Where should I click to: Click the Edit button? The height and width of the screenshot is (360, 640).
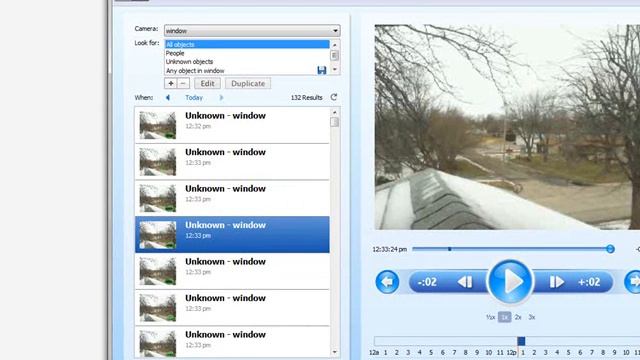click(207, 83)
